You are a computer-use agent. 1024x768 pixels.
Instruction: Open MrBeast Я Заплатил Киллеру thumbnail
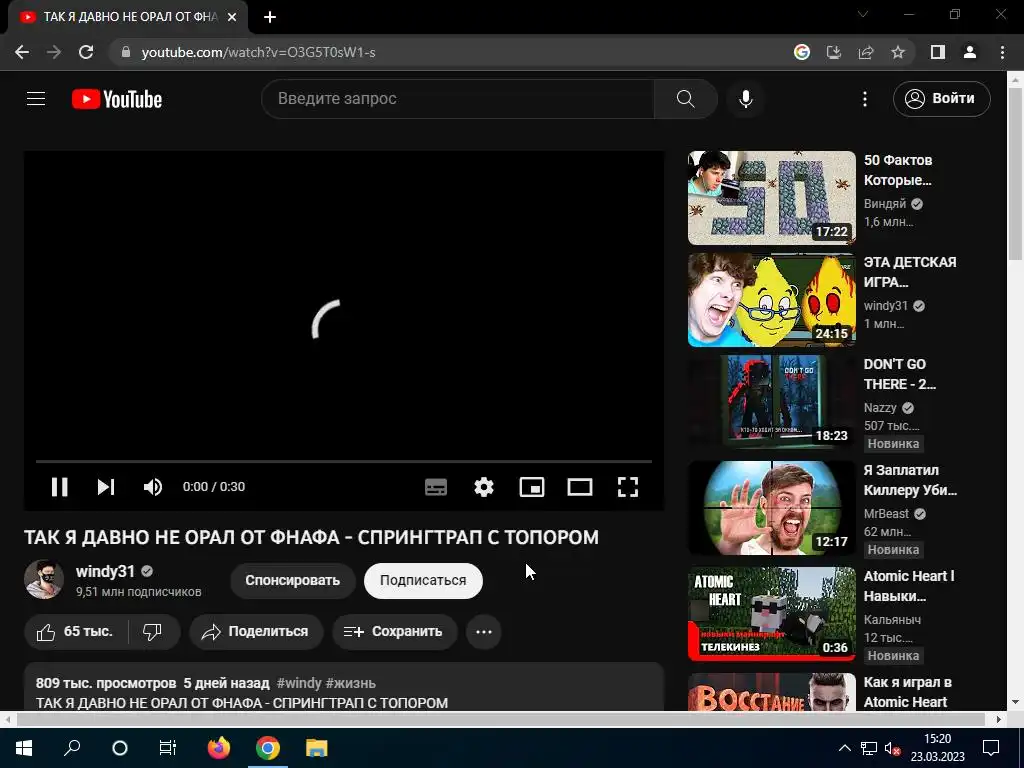pos(771,508)
